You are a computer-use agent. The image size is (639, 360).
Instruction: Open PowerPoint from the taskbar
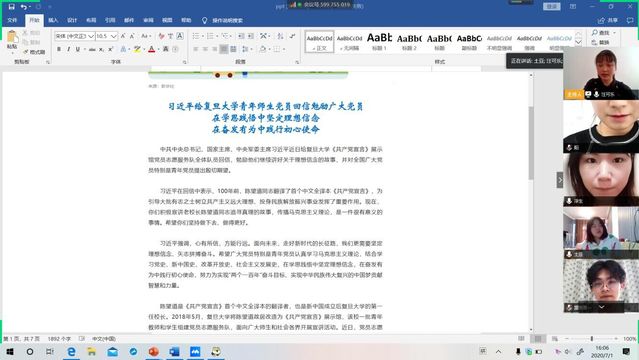(x=154, y=351)
